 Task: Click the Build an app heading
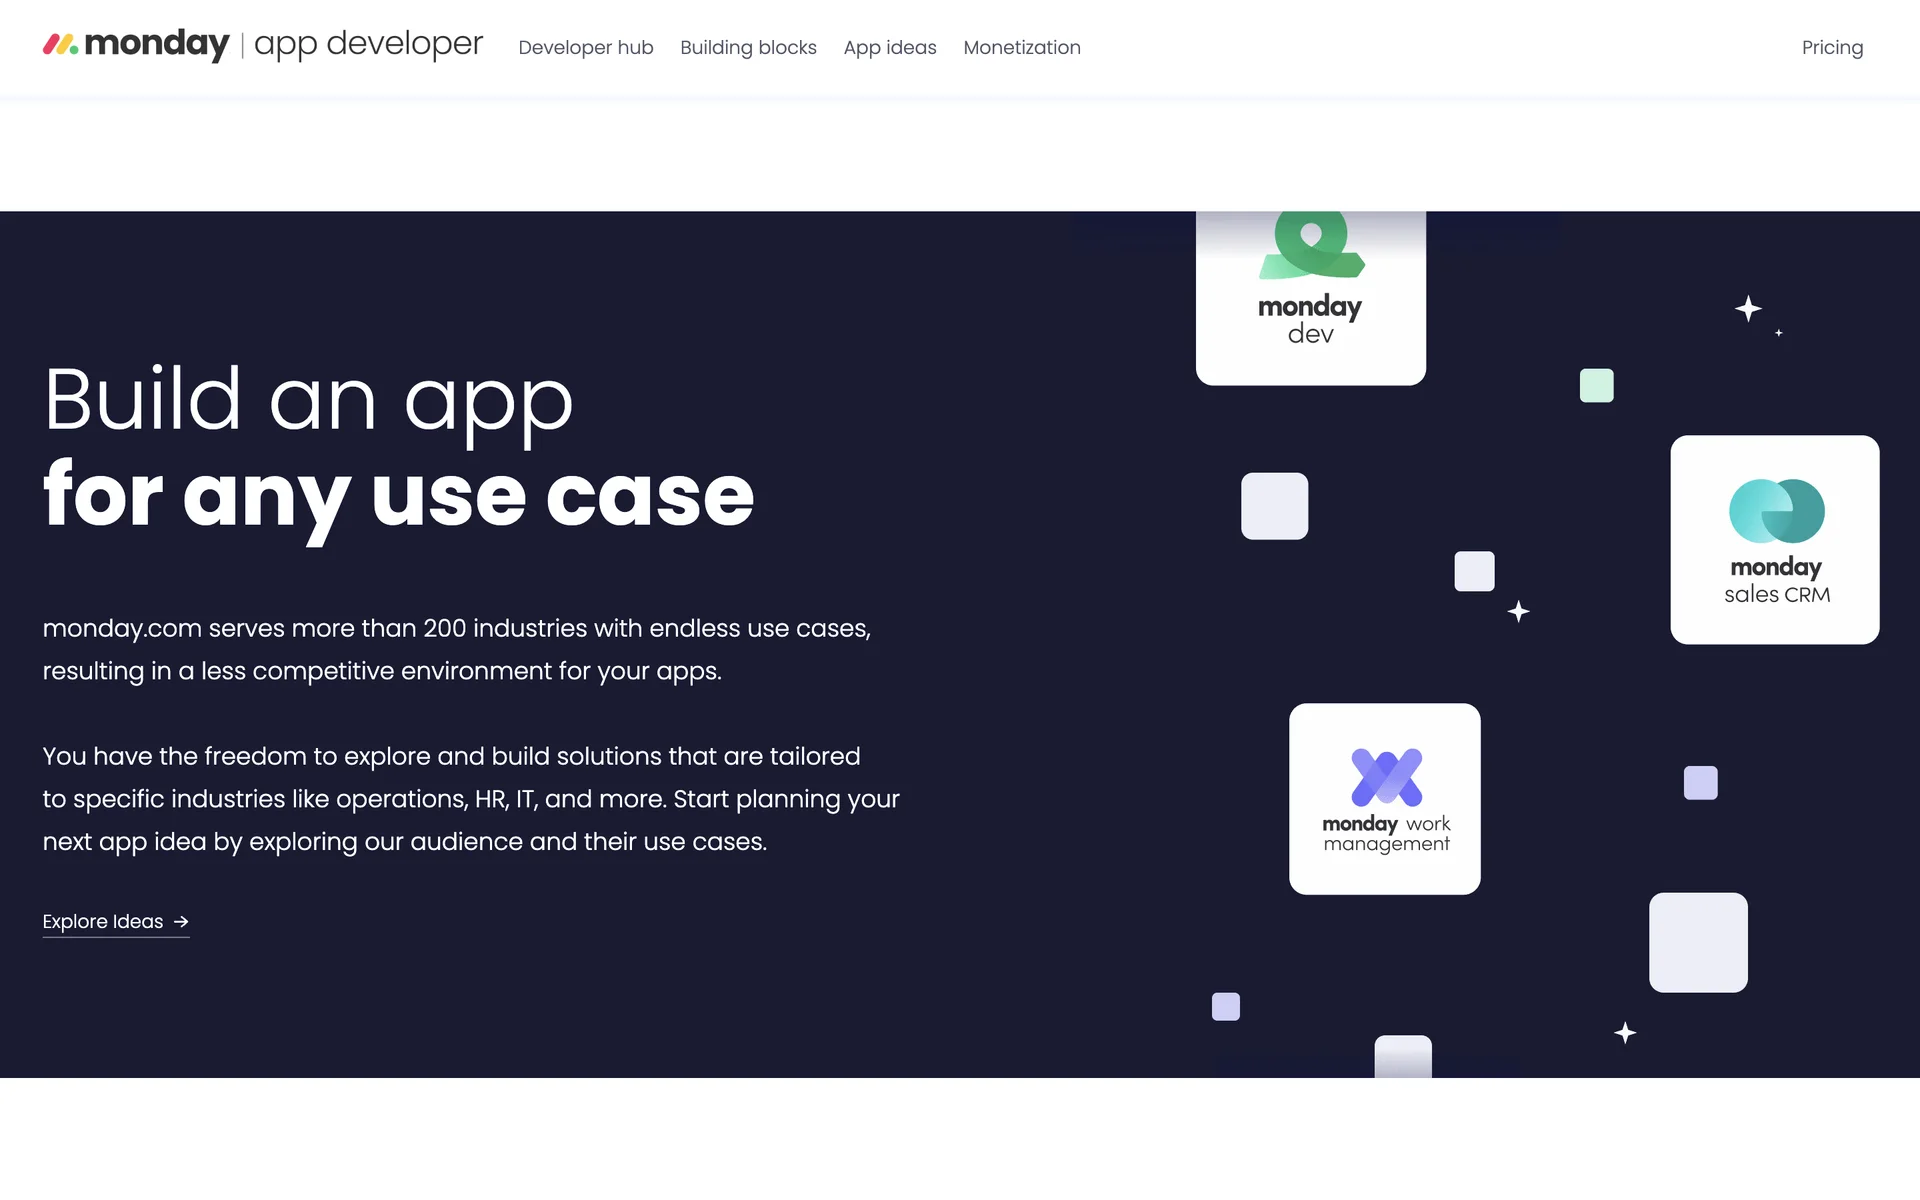click(x=308, y=400)
